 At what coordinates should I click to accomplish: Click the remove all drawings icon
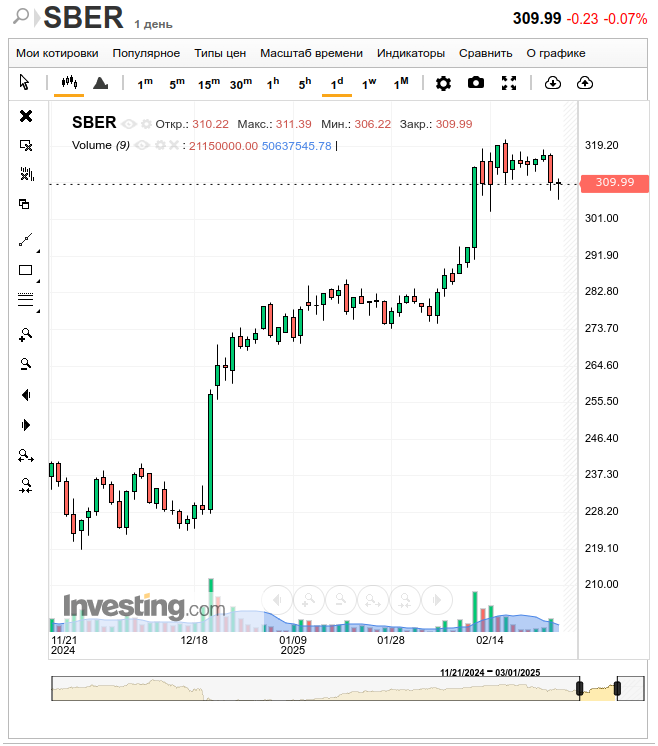tap(27, 174)
